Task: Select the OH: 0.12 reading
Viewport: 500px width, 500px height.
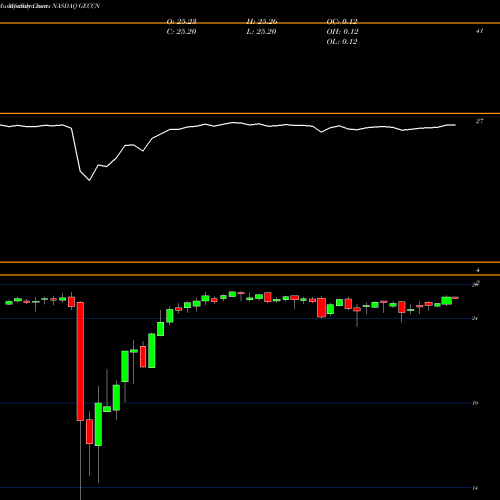Action: tap(342, 32)
